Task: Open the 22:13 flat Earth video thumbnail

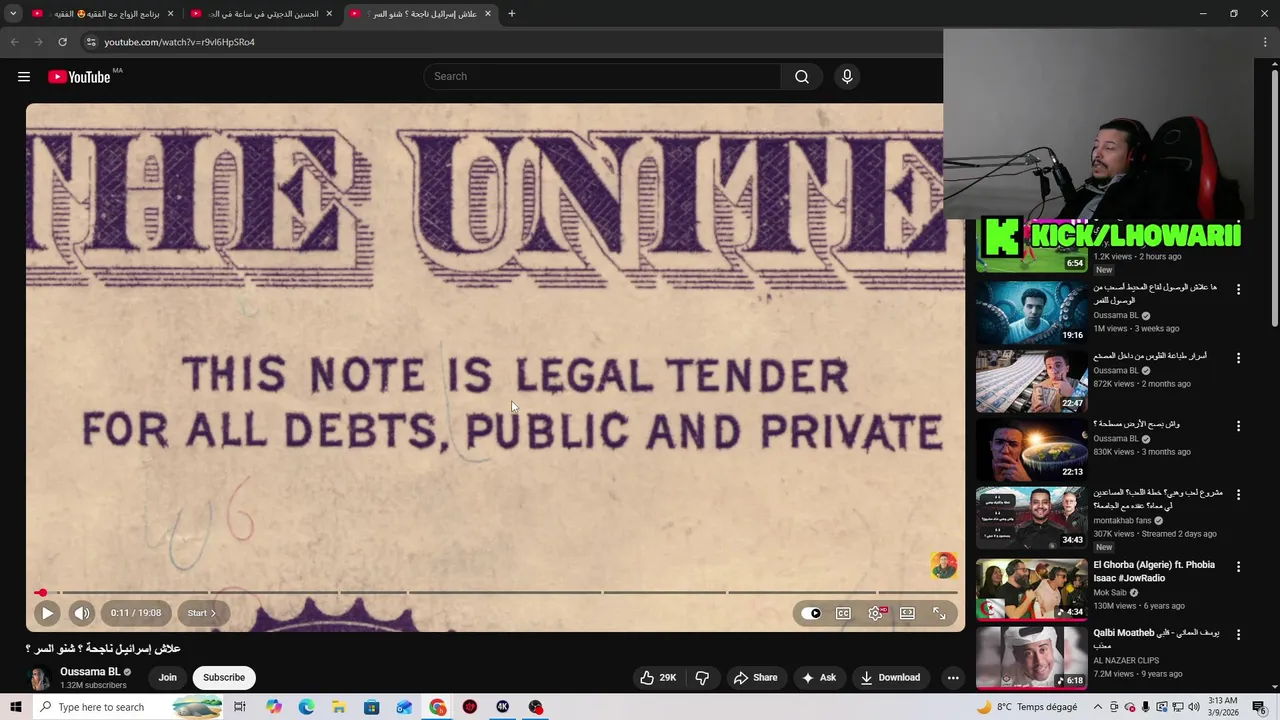Action: click(1031, 448)
